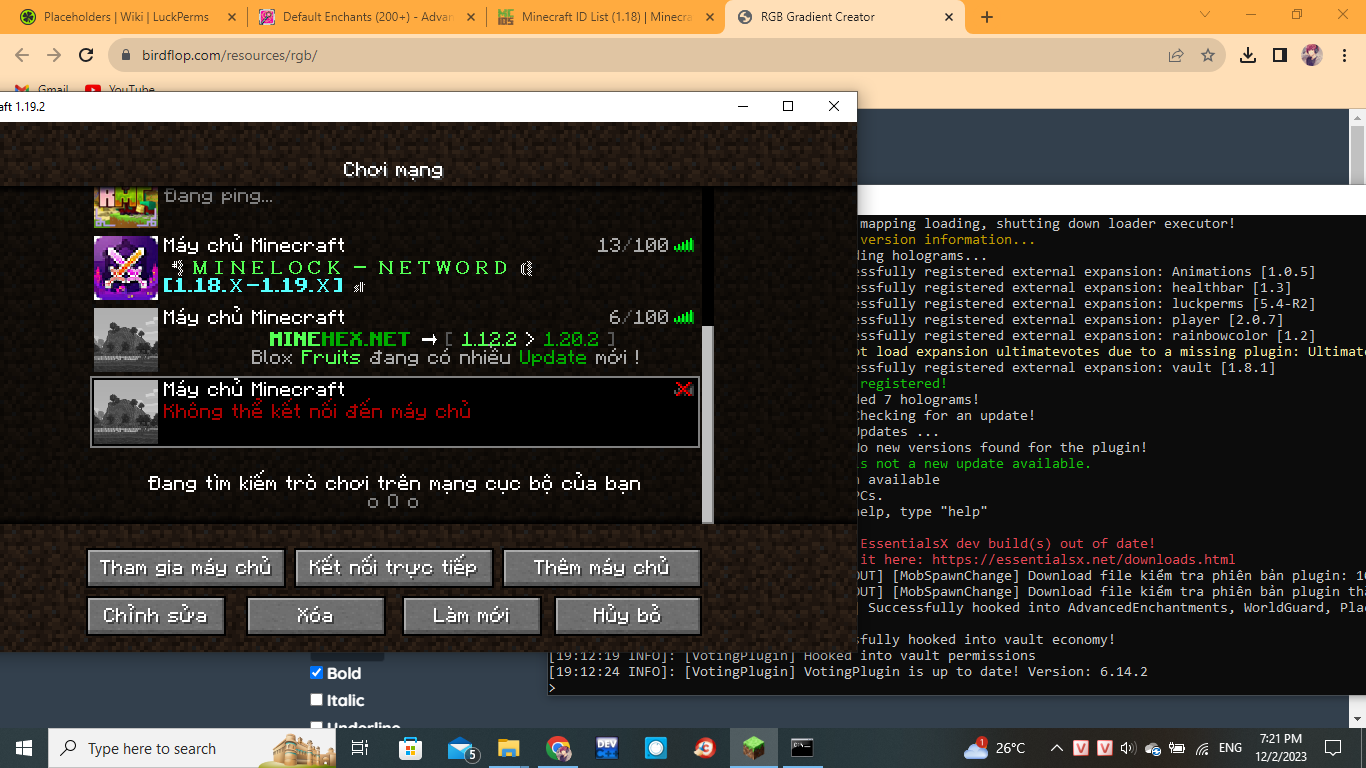
Task: Open Microsoft Store from taskbar
Action: (x=410, y=748)
